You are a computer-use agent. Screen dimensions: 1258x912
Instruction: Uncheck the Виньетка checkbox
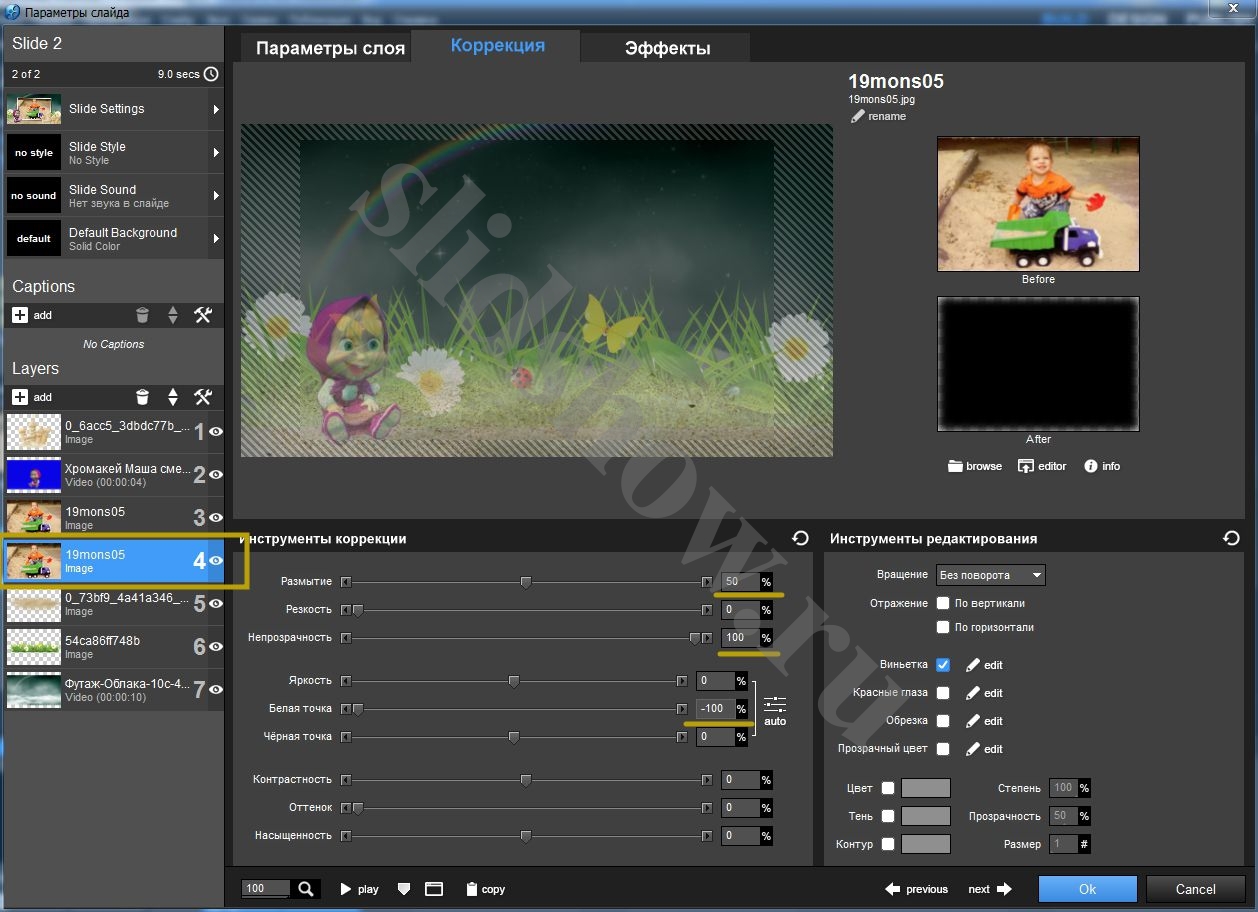[943, 665]
